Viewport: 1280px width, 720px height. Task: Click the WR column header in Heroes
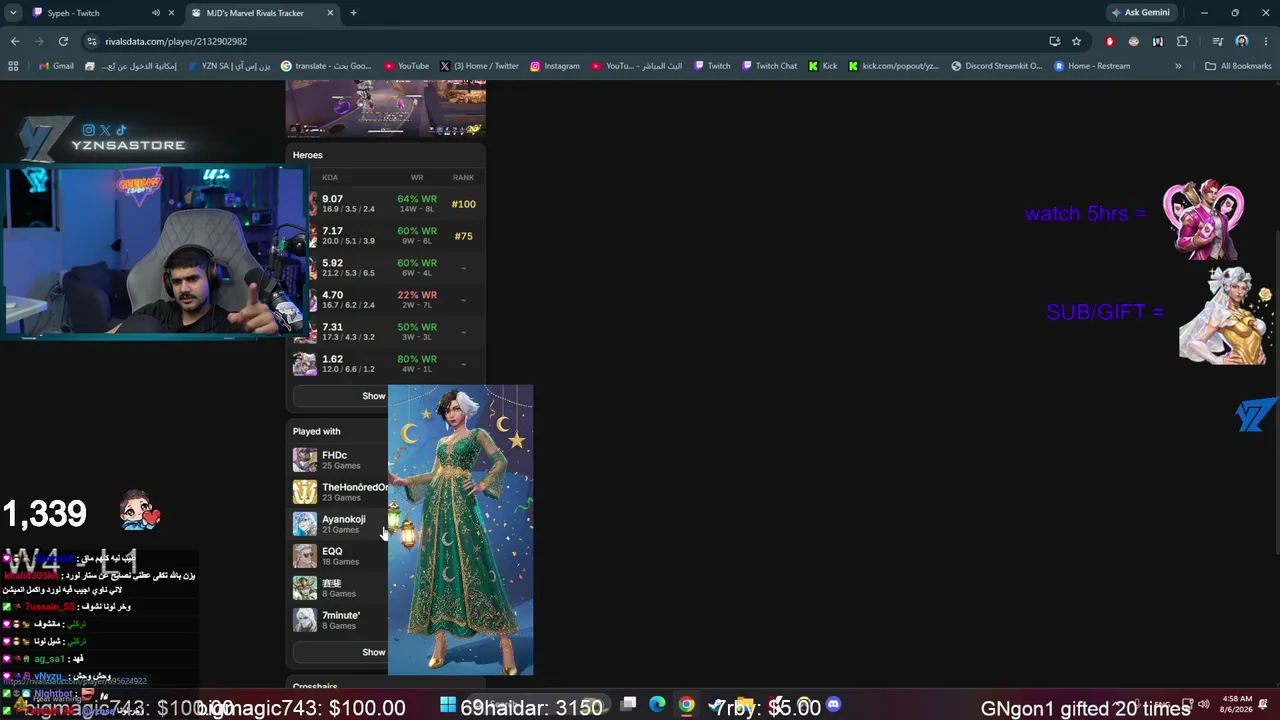(417, 178)
